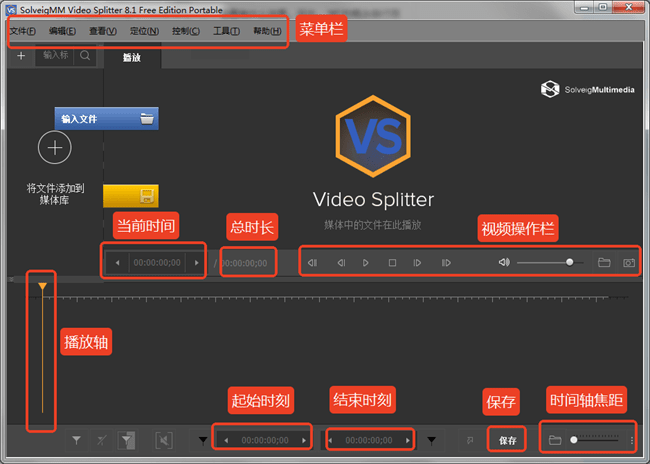650x464 pixels.
Task: Close the Video Splitter window
Action: [629, 7]
